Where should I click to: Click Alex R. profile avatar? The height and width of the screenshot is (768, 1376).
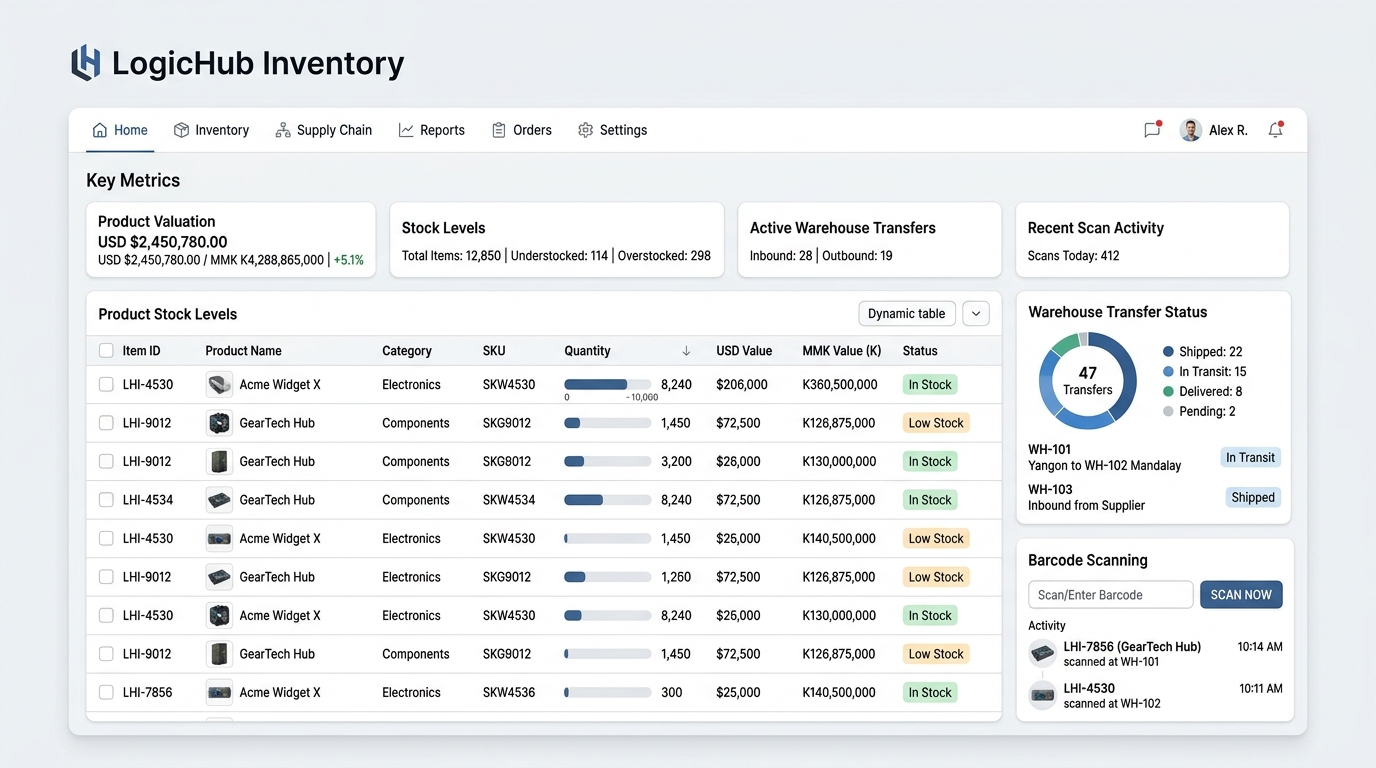(1190, 130)
